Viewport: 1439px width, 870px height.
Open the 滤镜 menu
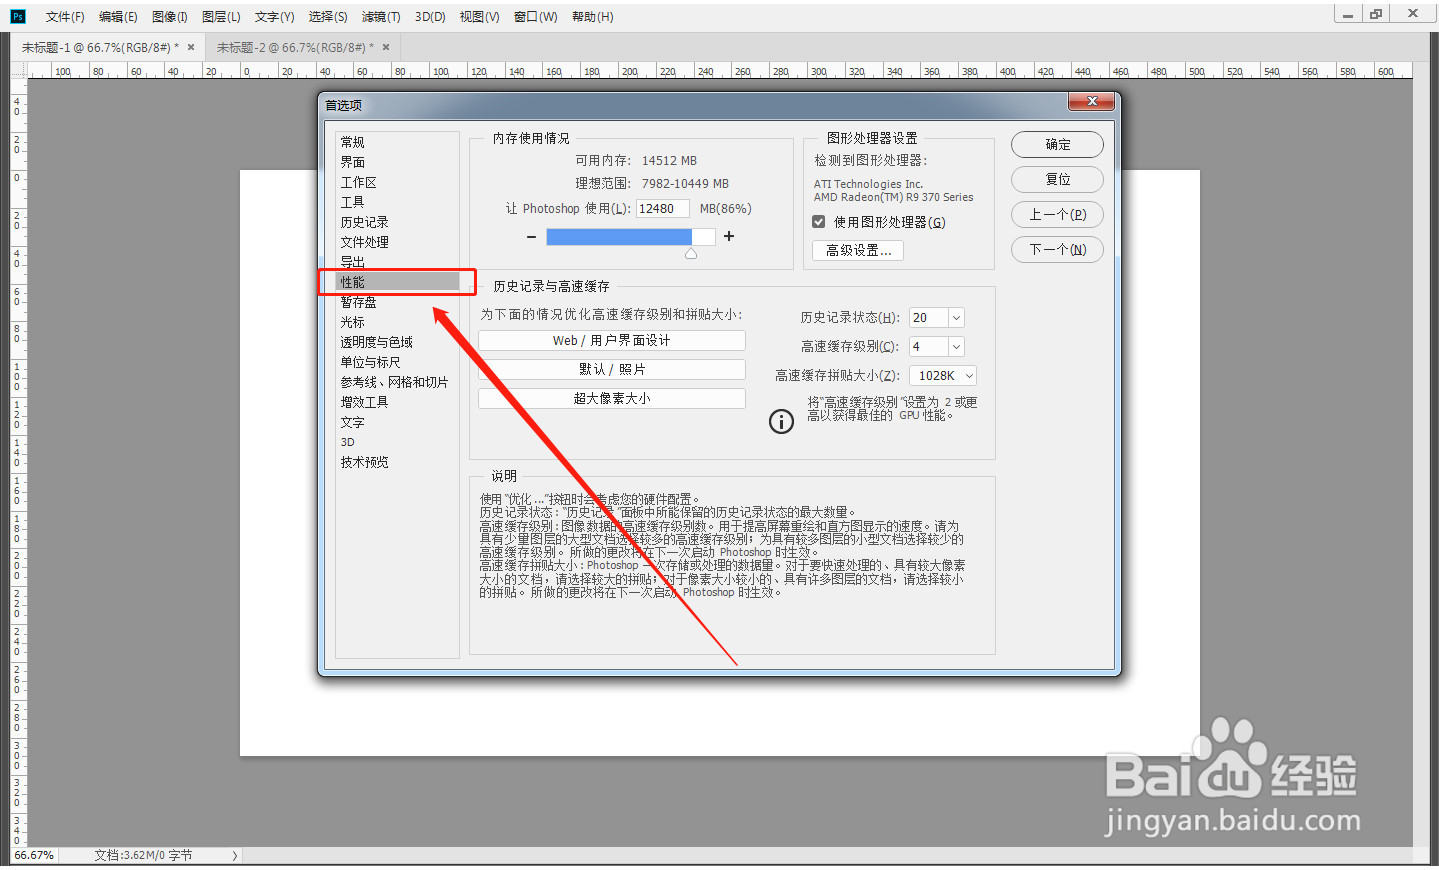coord(380,16)
